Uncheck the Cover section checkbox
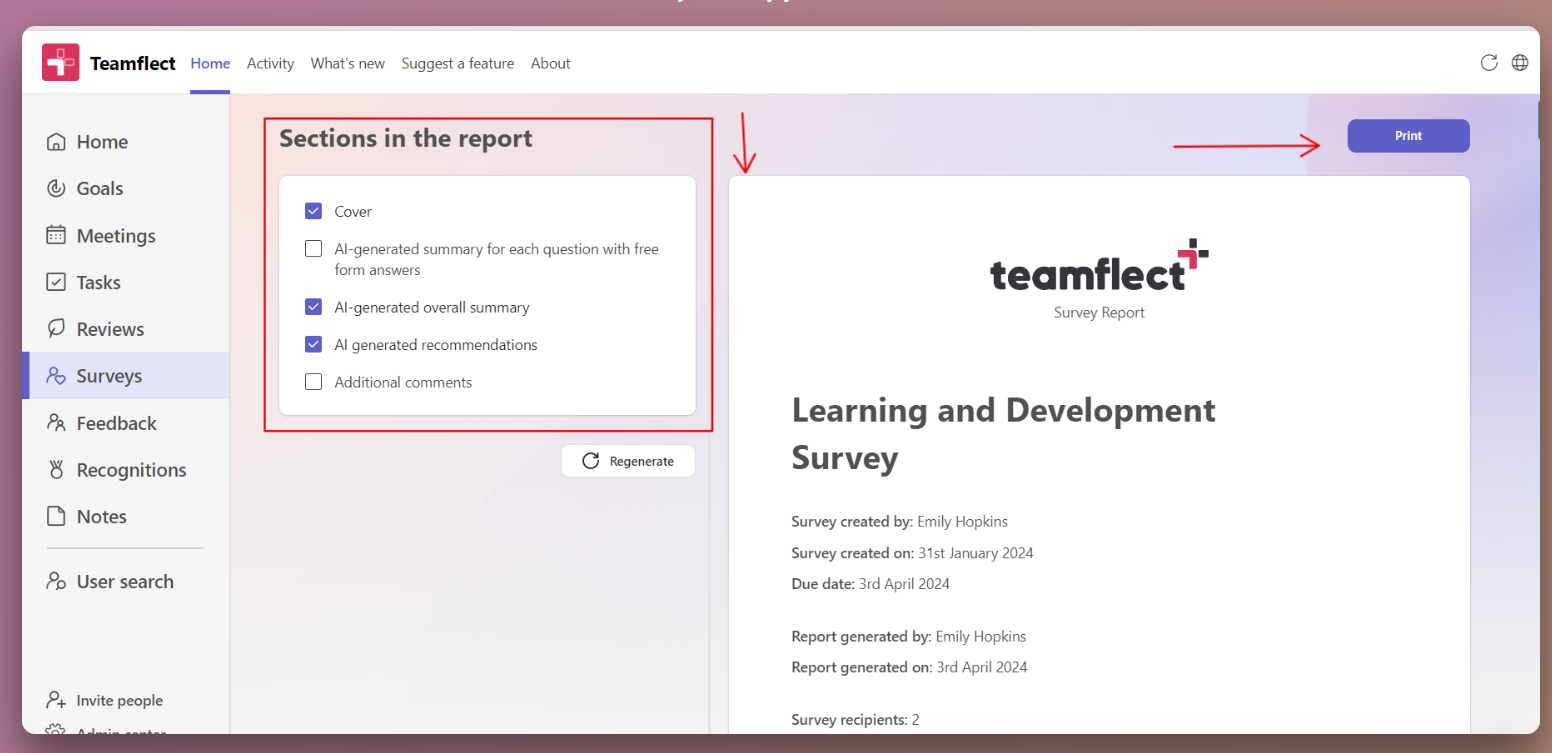This screenshot has width=1552, height=753. pos(314,211)
